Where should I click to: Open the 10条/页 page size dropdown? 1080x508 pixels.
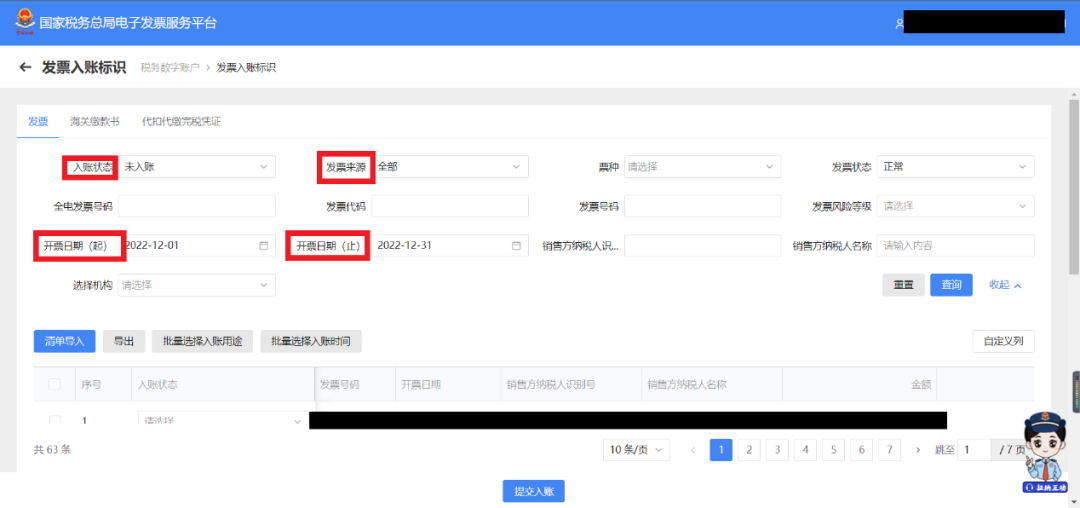[636, 450]
